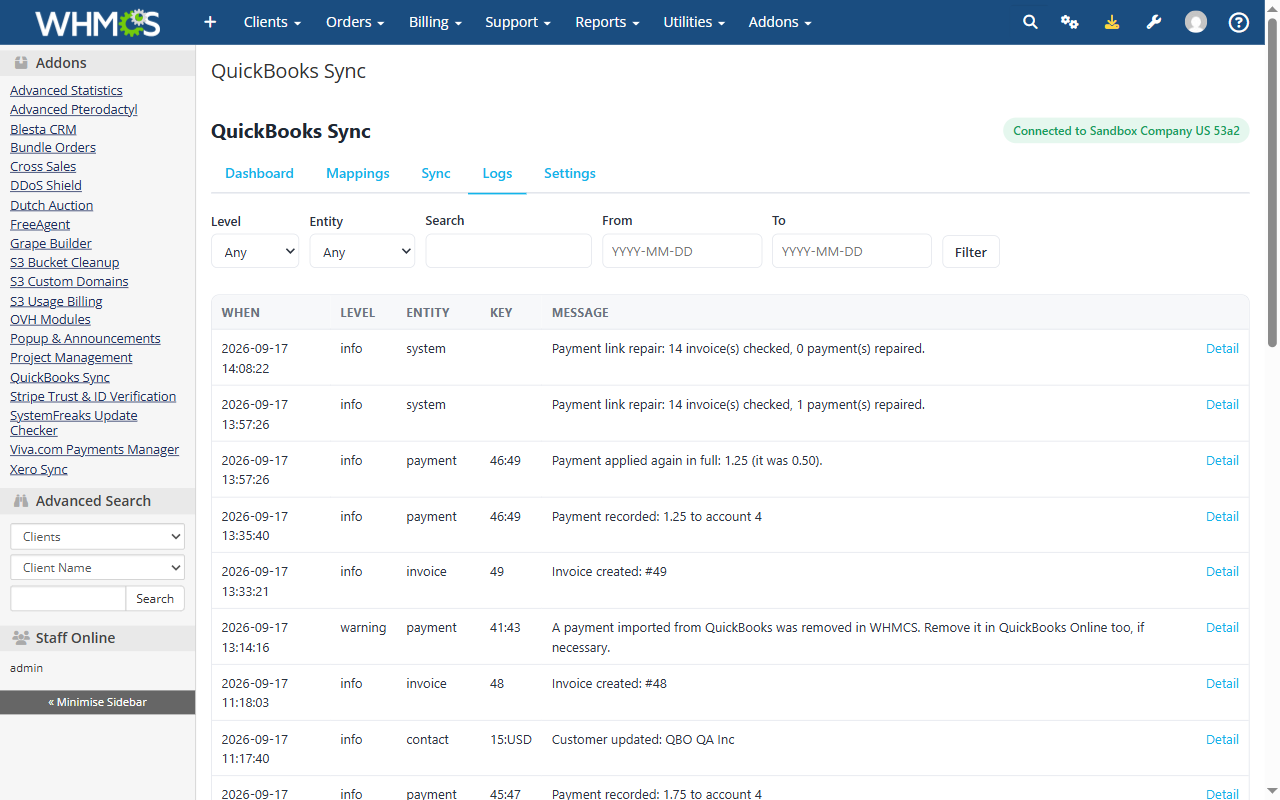The image size is (1280, 800).
Task: Open the help question mark icon
Action: coord(1239,22)
